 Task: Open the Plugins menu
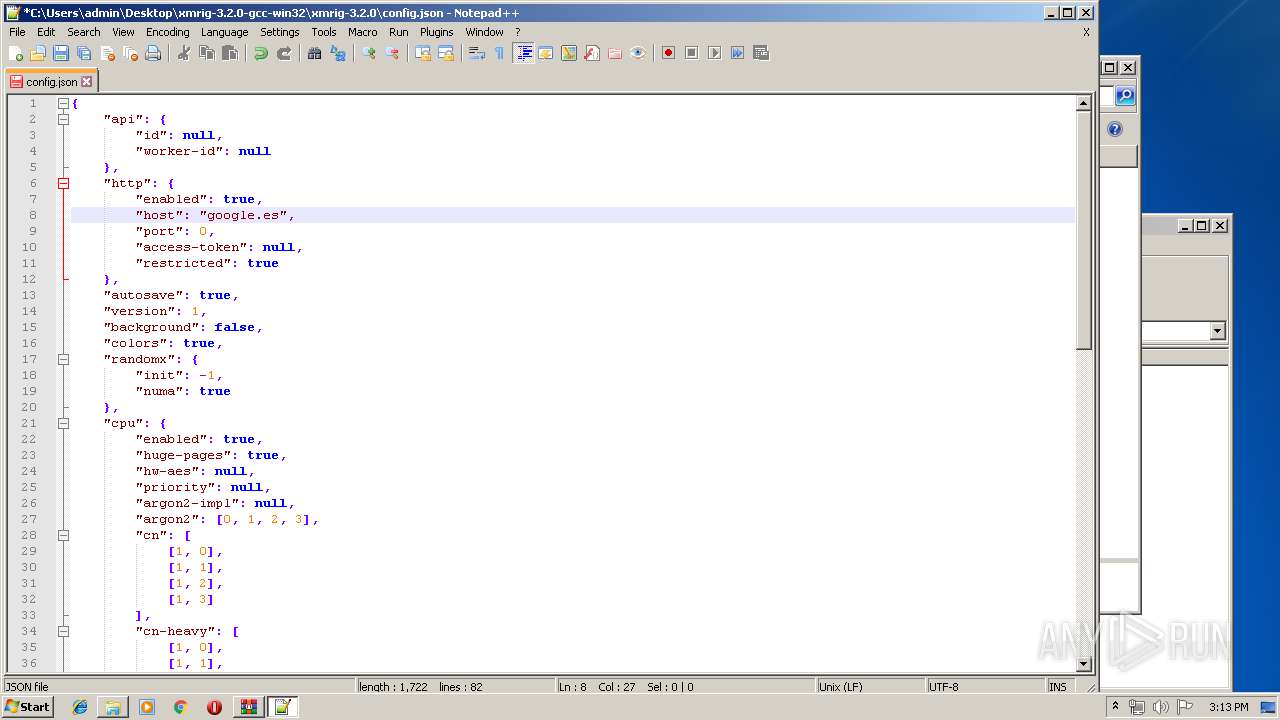click(437, 32)
